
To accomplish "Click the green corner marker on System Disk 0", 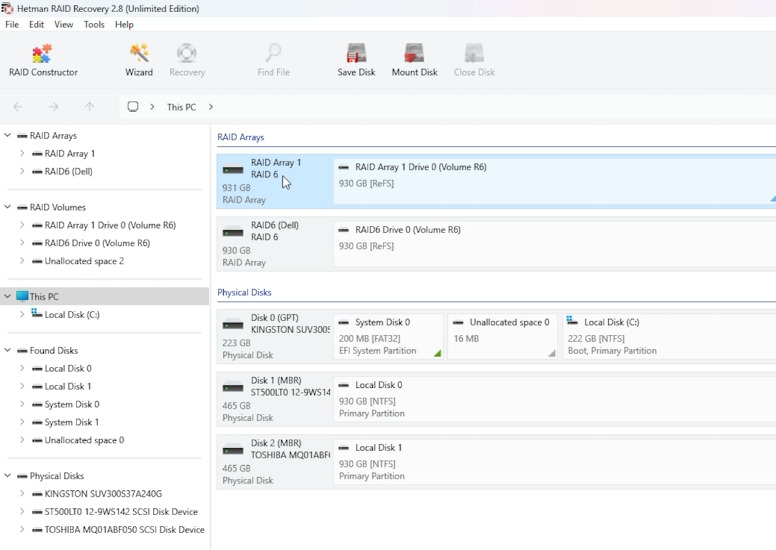I will [x=437, y=353].
